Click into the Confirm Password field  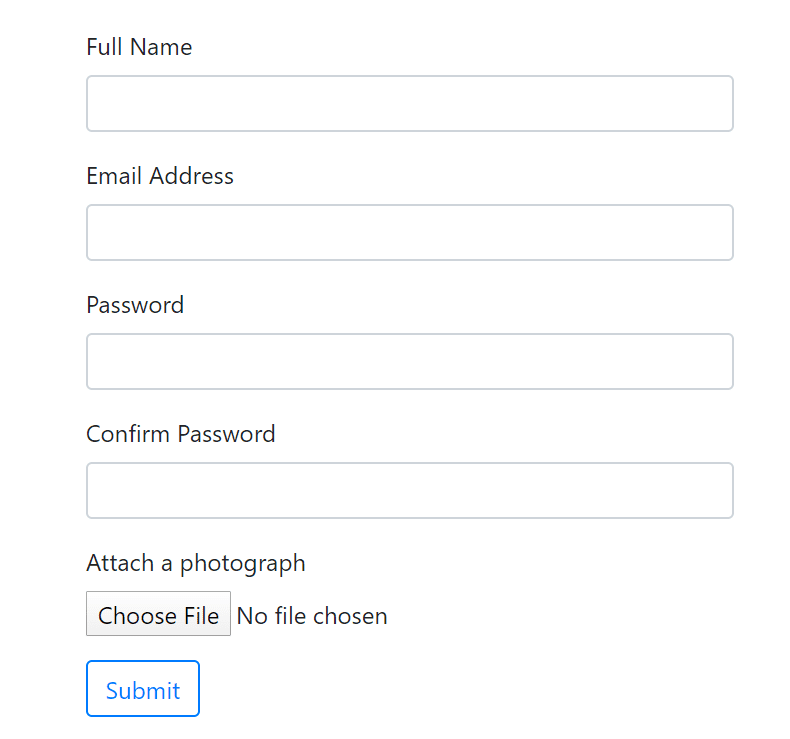click(x=409, y=490)
